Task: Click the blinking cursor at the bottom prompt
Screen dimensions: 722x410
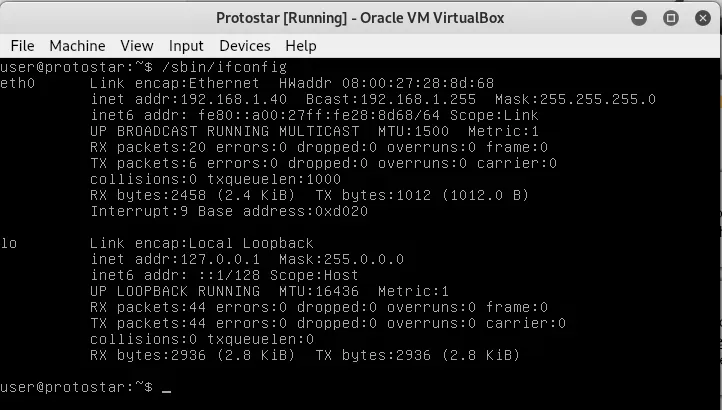Action: pyautogui.click(x=166, y=388)
